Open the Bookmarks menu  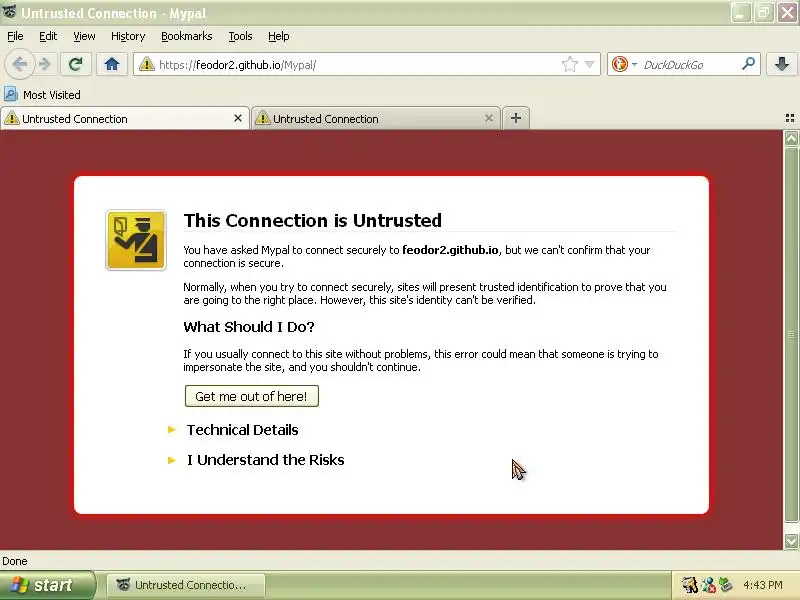click(187, 36)
